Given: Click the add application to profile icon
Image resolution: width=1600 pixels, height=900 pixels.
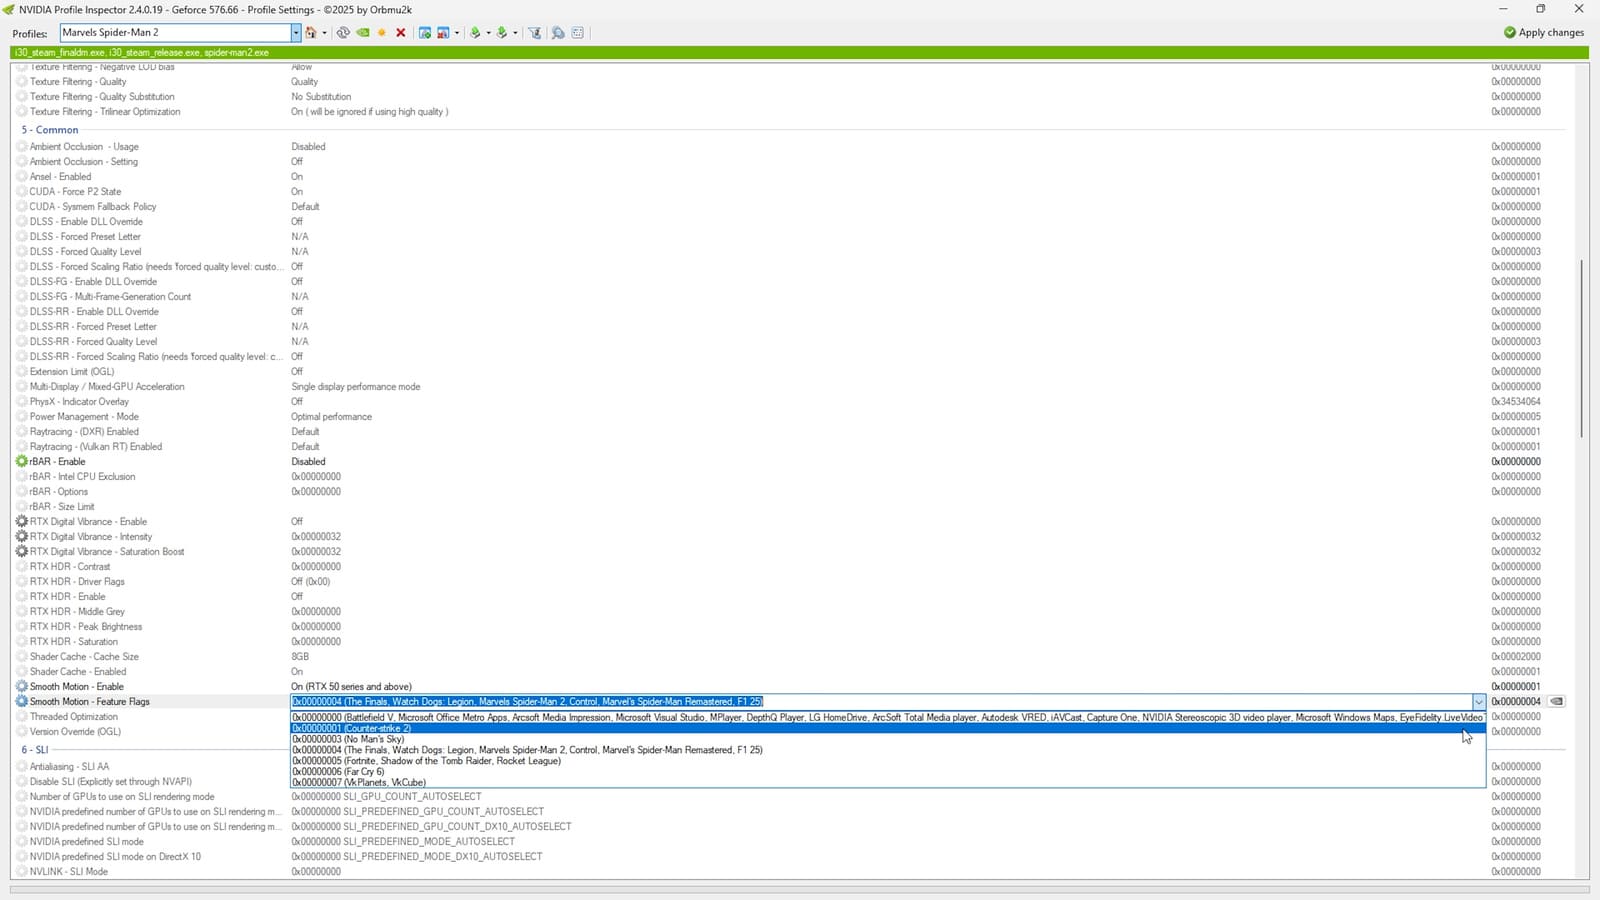Looking at the screenshot, I should [425, 33].
